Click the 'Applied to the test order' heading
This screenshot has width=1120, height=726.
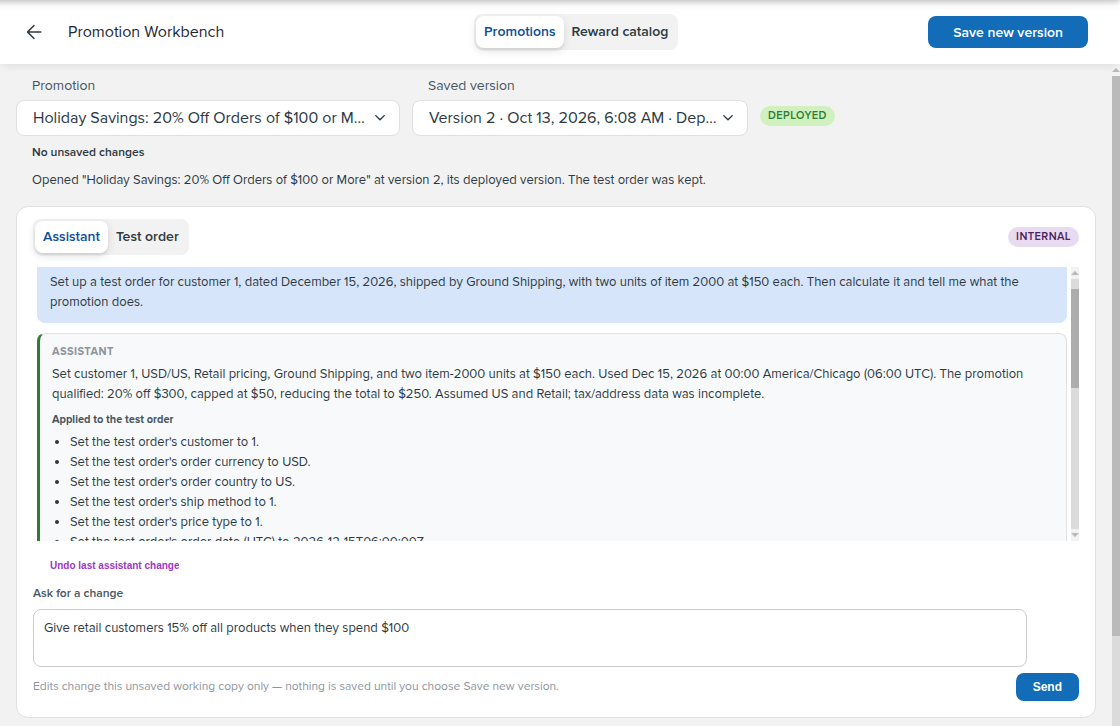pyautogui.click(x=112, y=419)
